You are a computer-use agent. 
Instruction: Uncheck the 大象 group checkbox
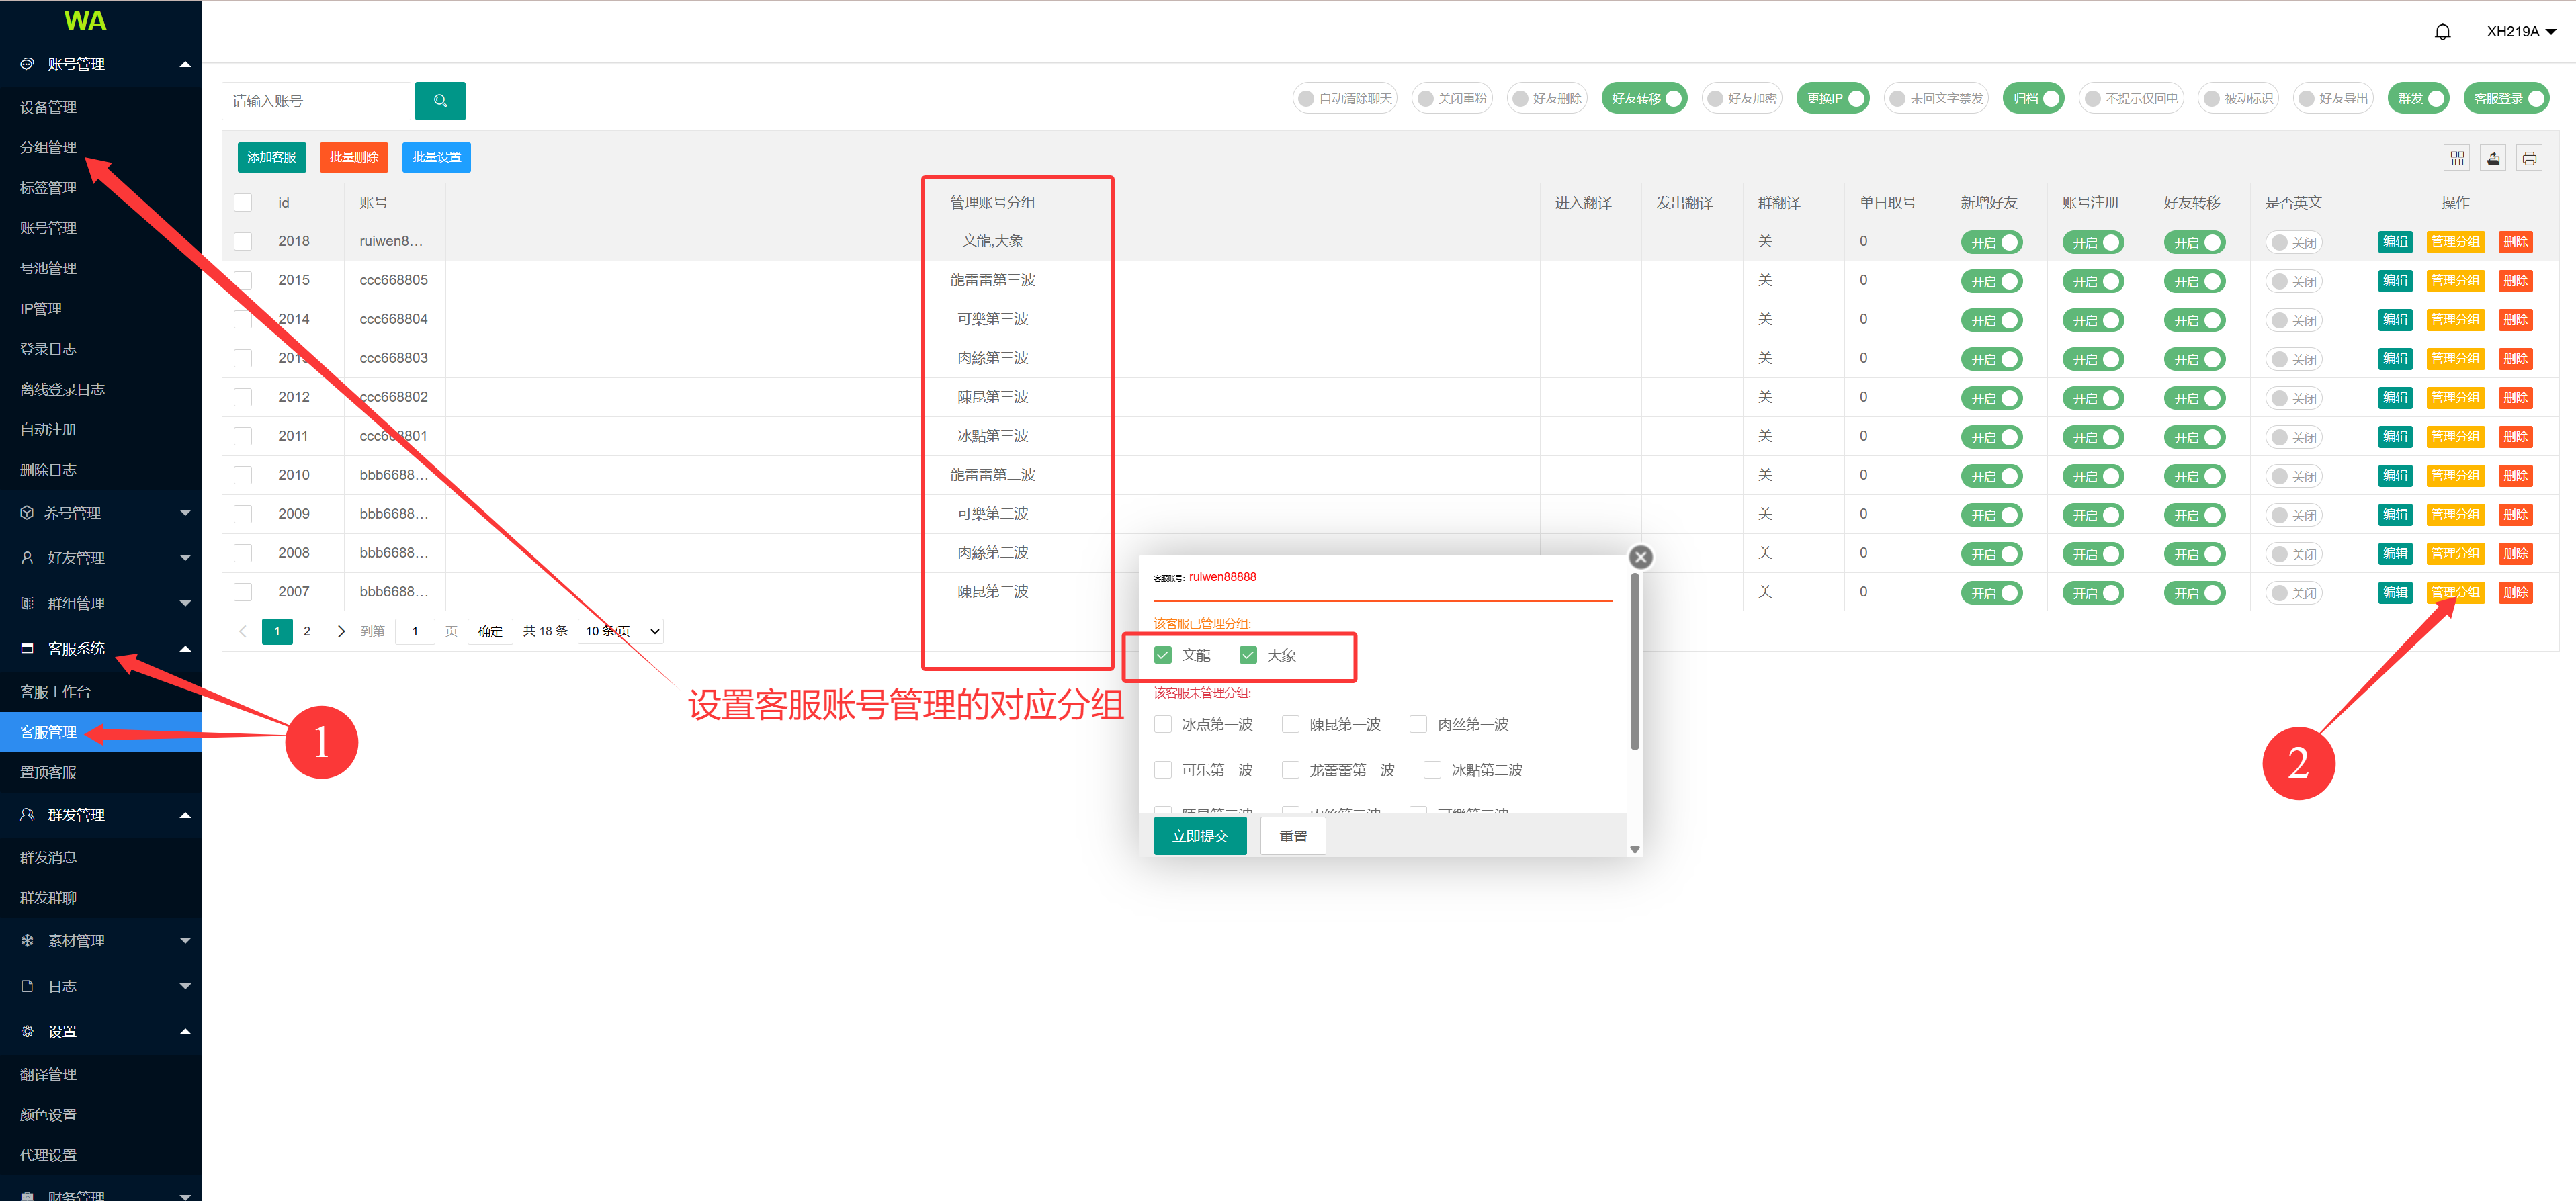point(1248,655)
